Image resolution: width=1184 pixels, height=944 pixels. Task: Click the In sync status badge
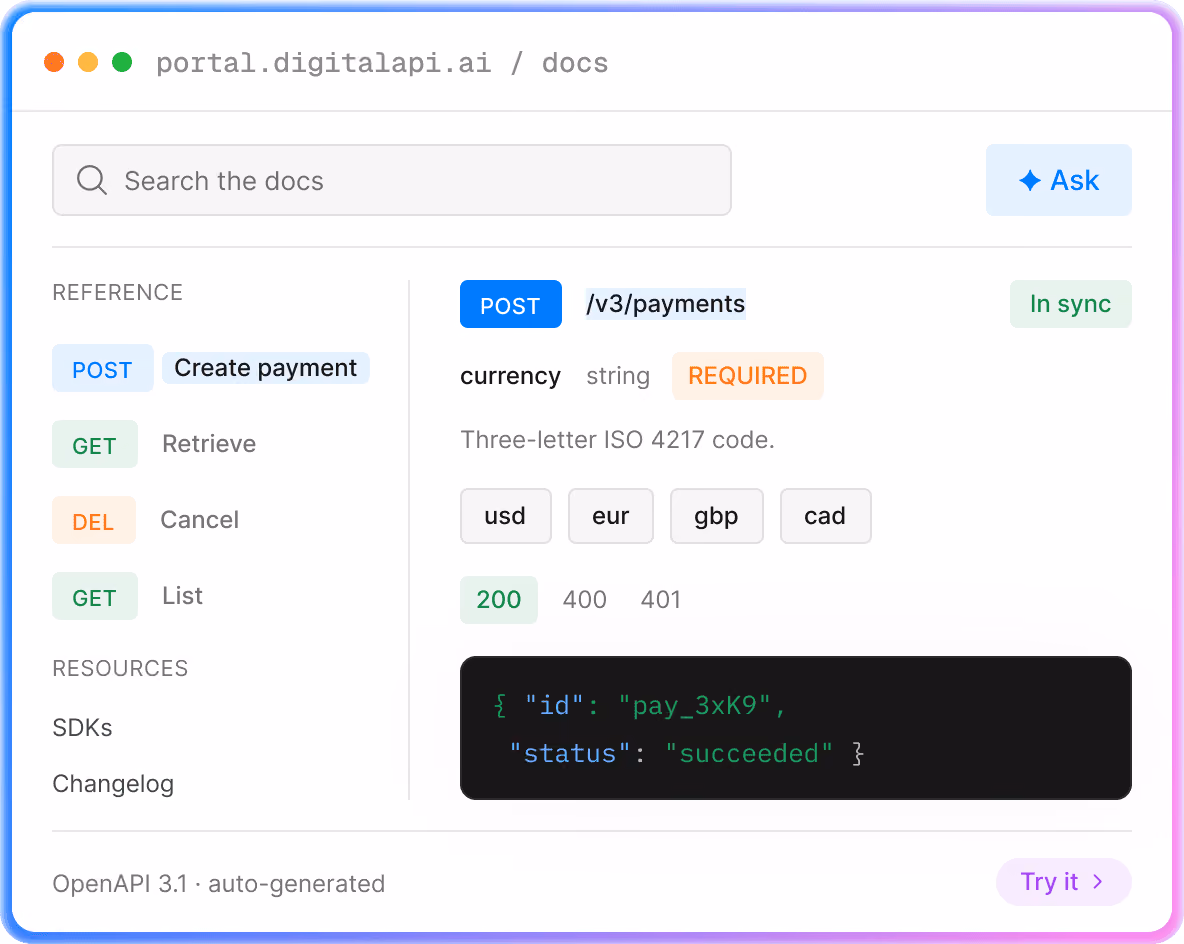click(x=1071, y=304)
